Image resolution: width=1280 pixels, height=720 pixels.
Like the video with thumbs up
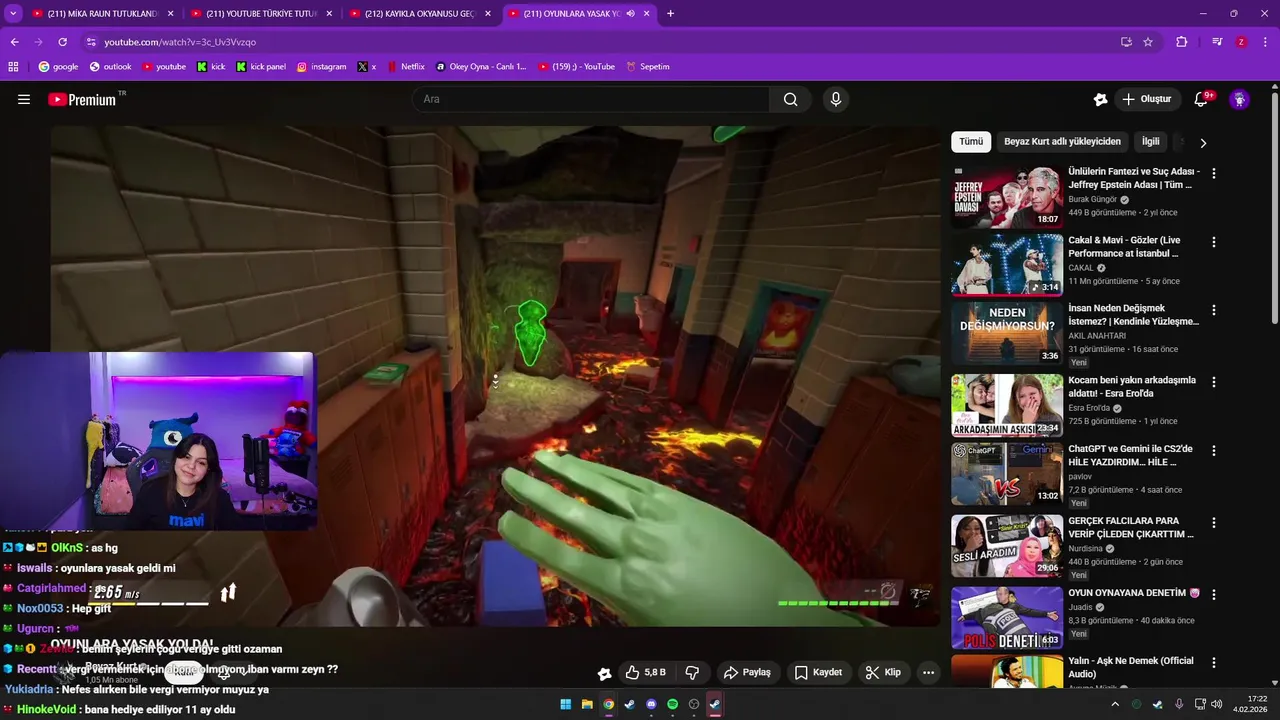(x=645, y=672)
